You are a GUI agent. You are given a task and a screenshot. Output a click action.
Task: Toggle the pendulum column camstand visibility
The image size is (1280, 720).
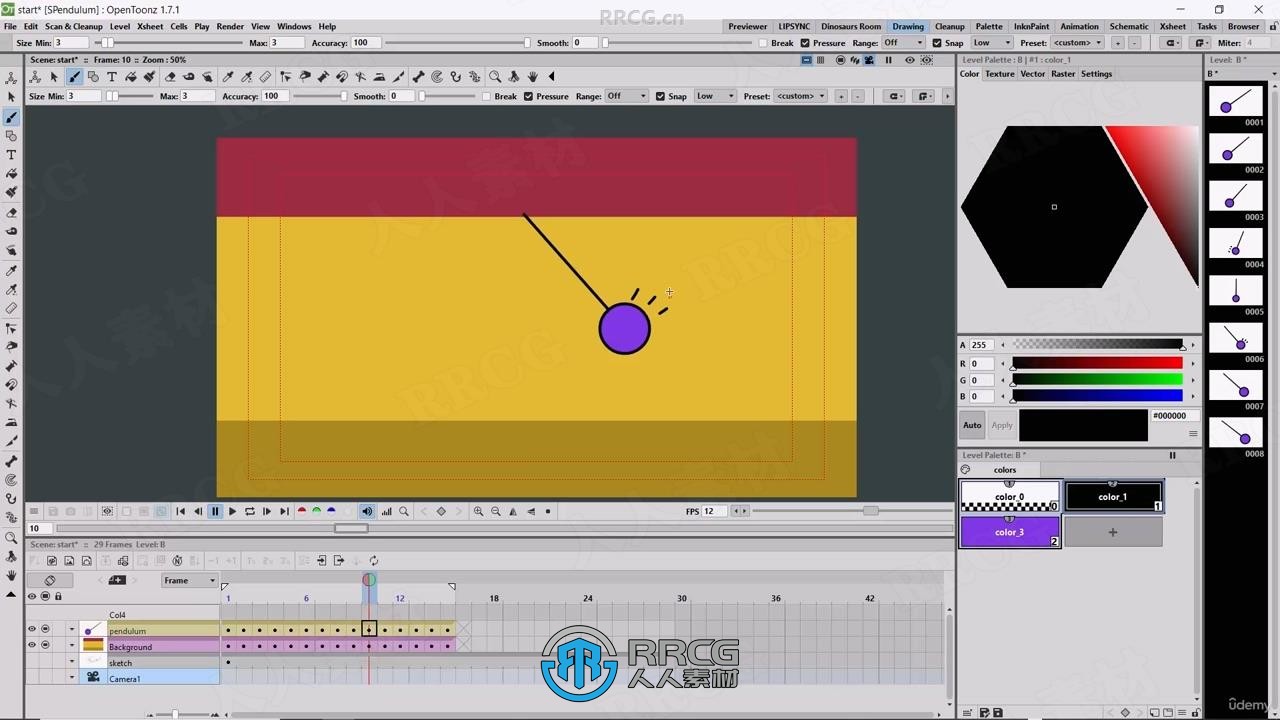(45, 629)
